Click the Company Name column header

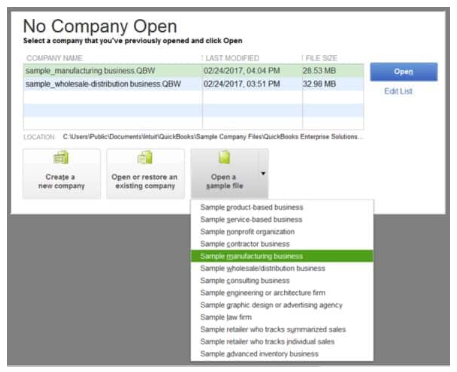pyautogui.click(x=54, y=58)
